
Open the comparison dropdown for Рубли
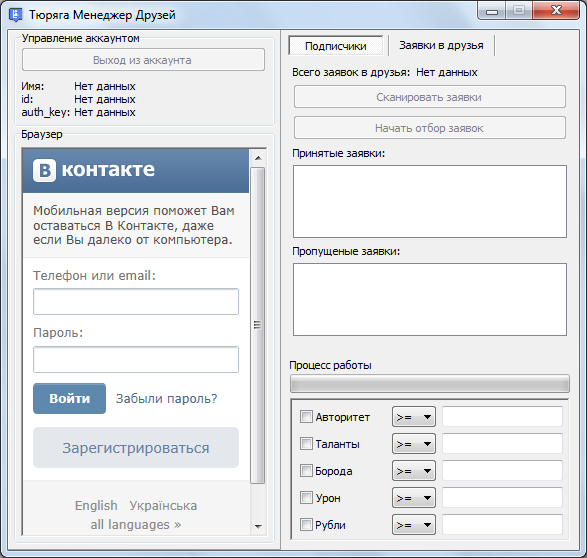point(414,524)
